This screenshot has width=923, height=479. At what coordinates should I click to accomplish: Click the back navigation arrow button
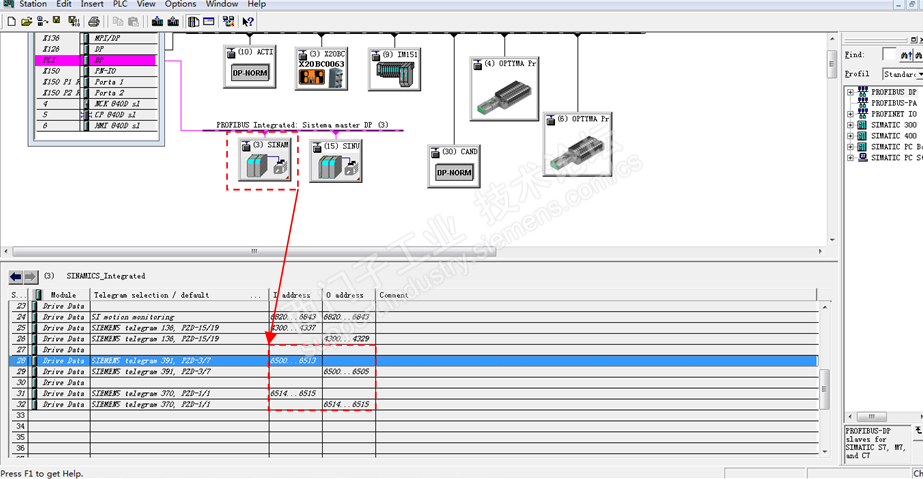click(x=16, y=276)
